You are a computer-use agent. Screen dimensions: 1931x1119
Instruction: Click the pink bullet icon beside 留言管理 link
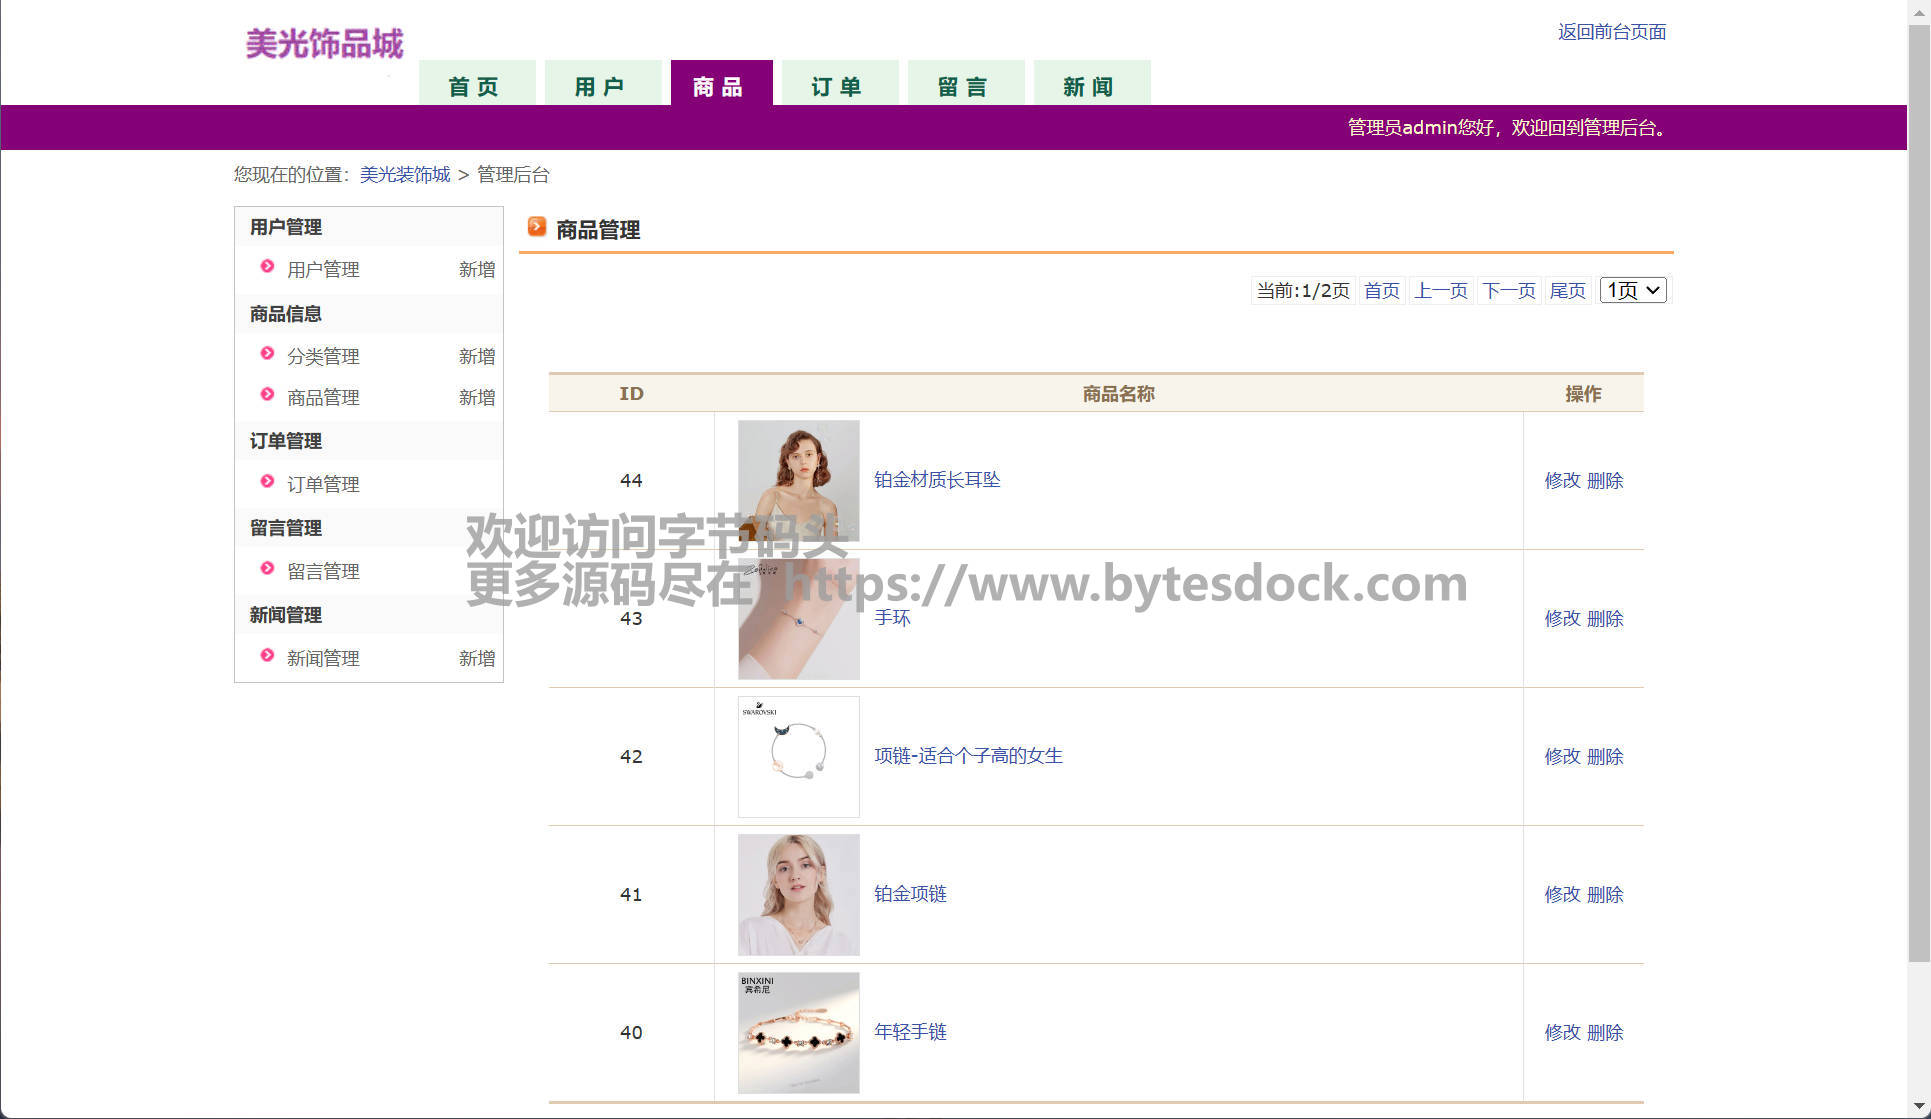tap(267, 568)
